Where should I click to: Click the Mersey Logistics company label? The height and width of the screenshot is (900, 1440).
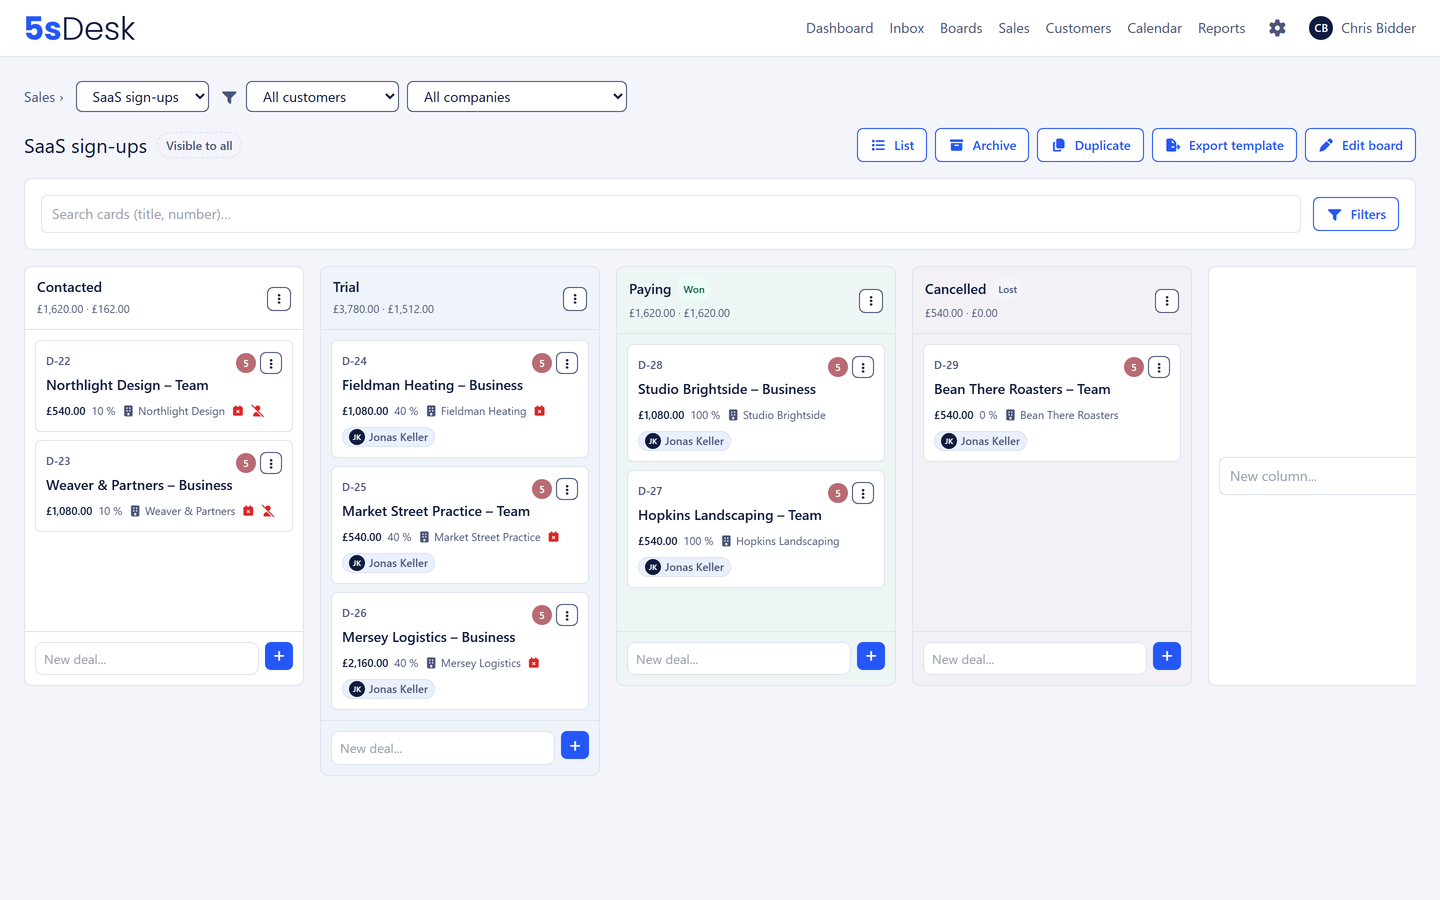481,663
